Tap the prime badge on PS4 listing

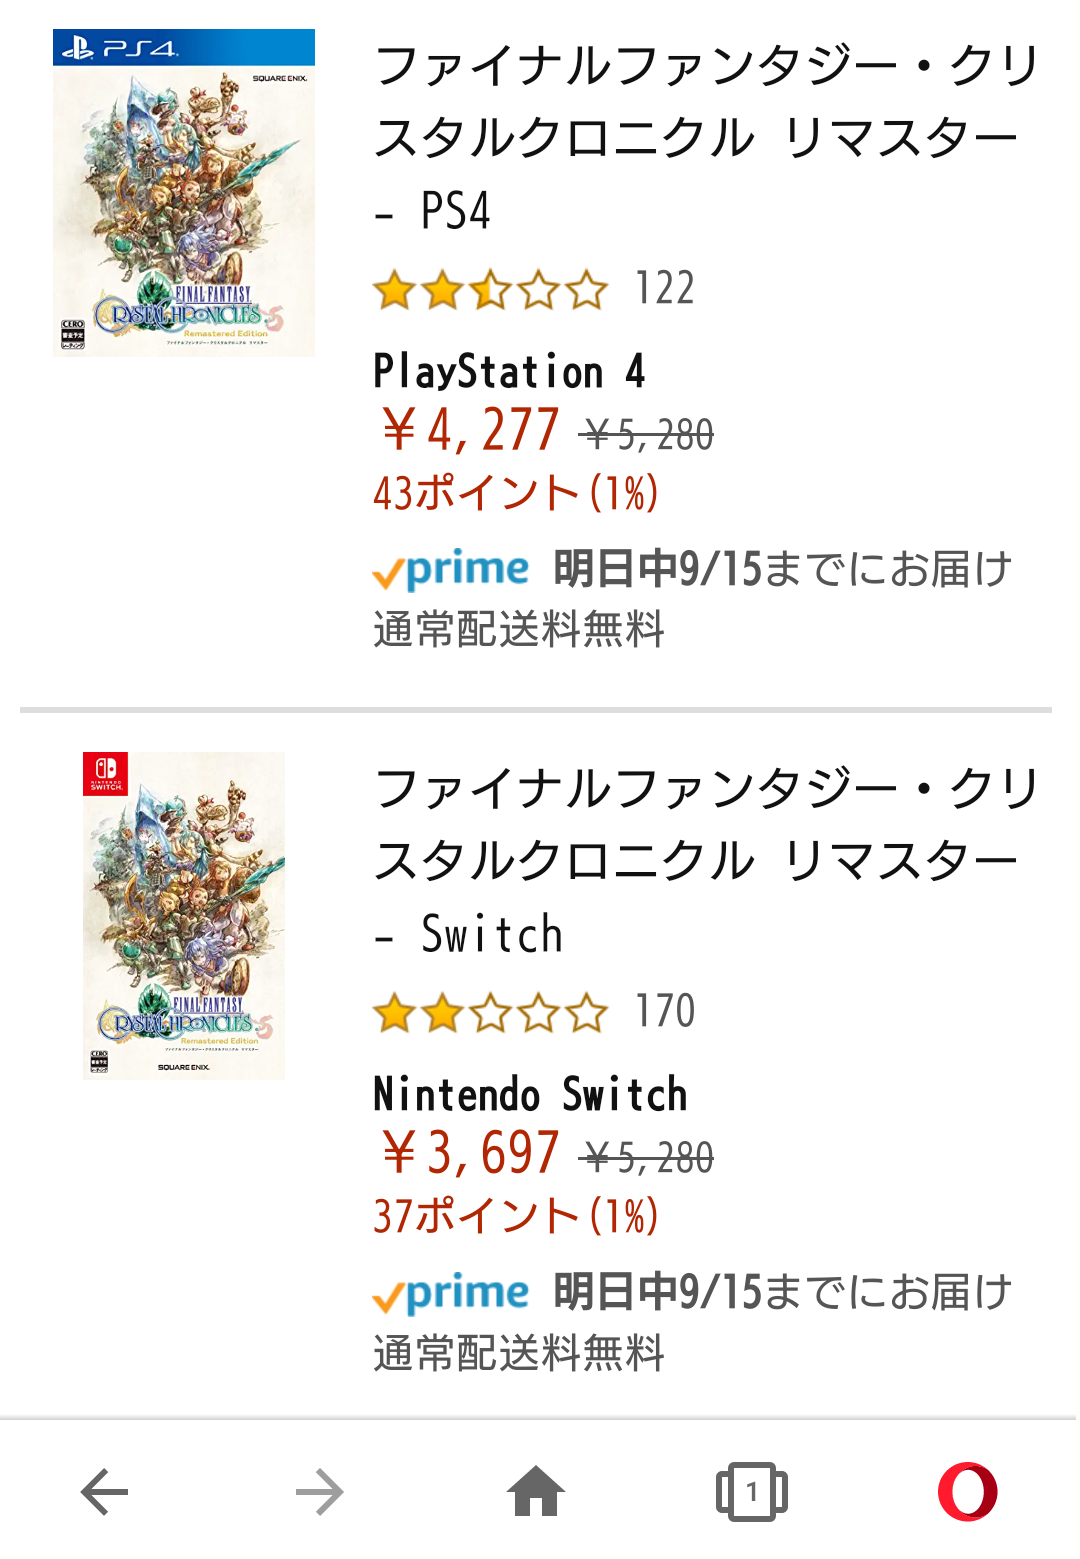pos(451,571)
